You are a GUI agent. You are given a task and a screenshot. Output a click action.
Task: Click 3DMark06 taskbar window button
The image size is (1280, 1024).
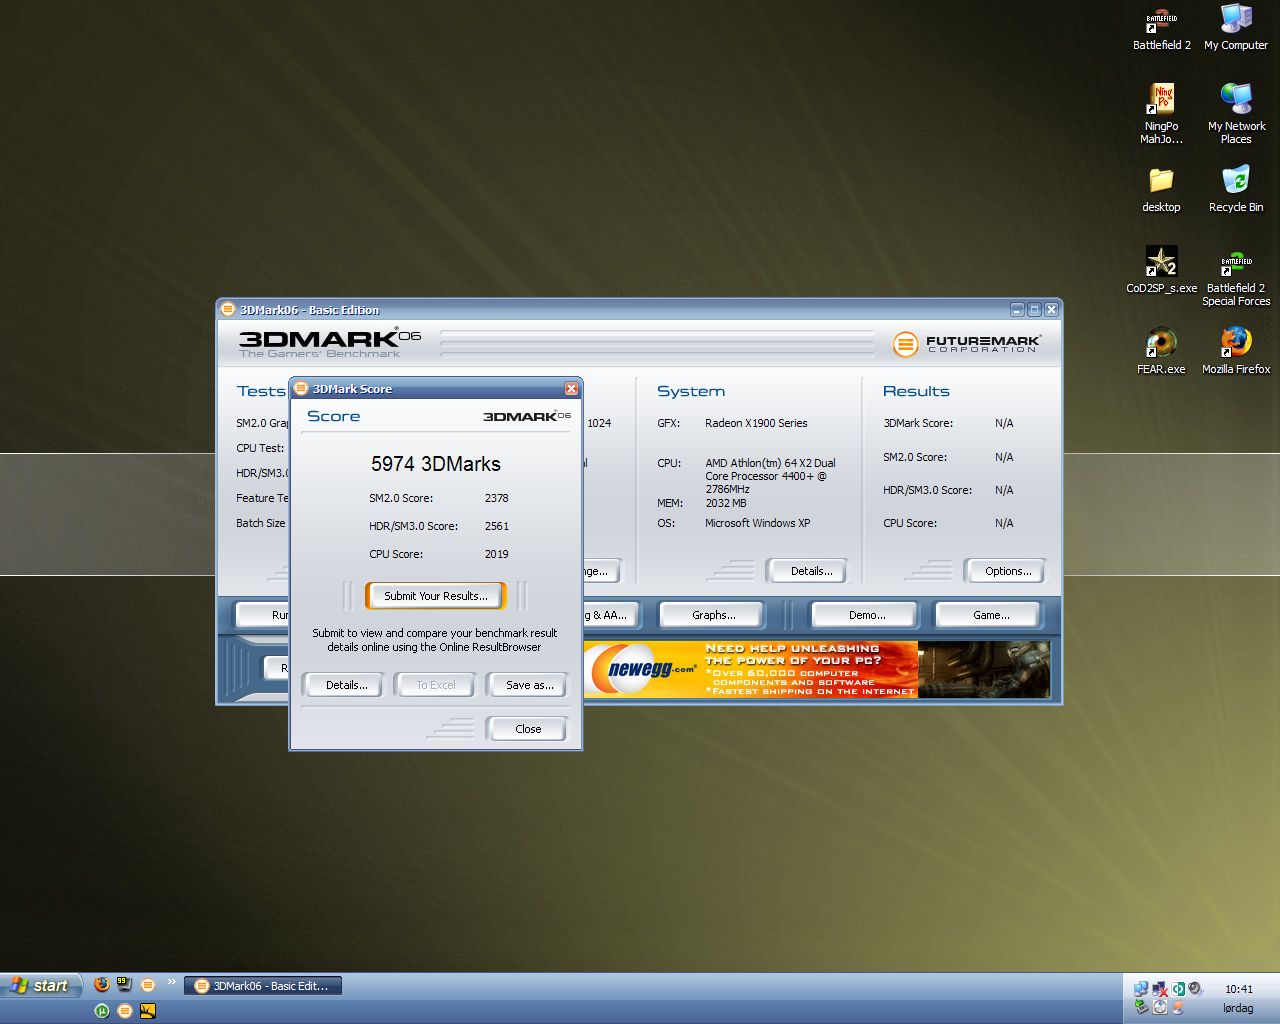click(x=263, y=986)
